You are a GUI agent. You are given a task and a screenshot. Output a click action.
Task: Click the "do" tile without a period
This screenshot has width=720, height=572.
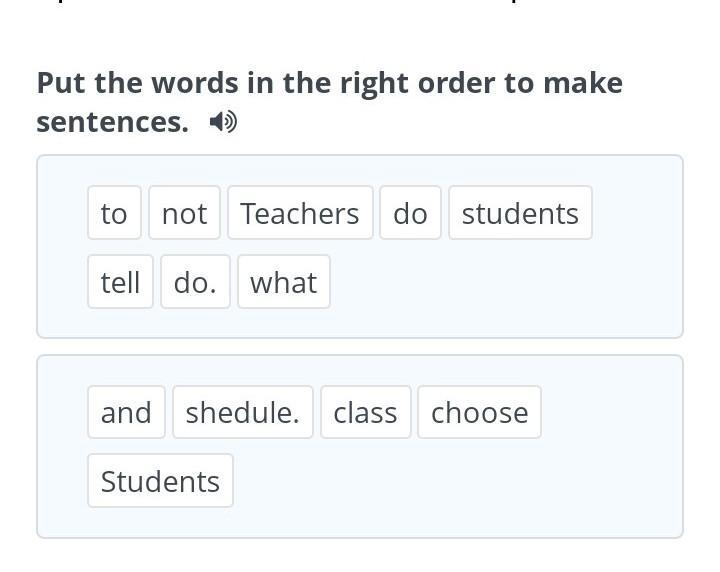[410, 213]
